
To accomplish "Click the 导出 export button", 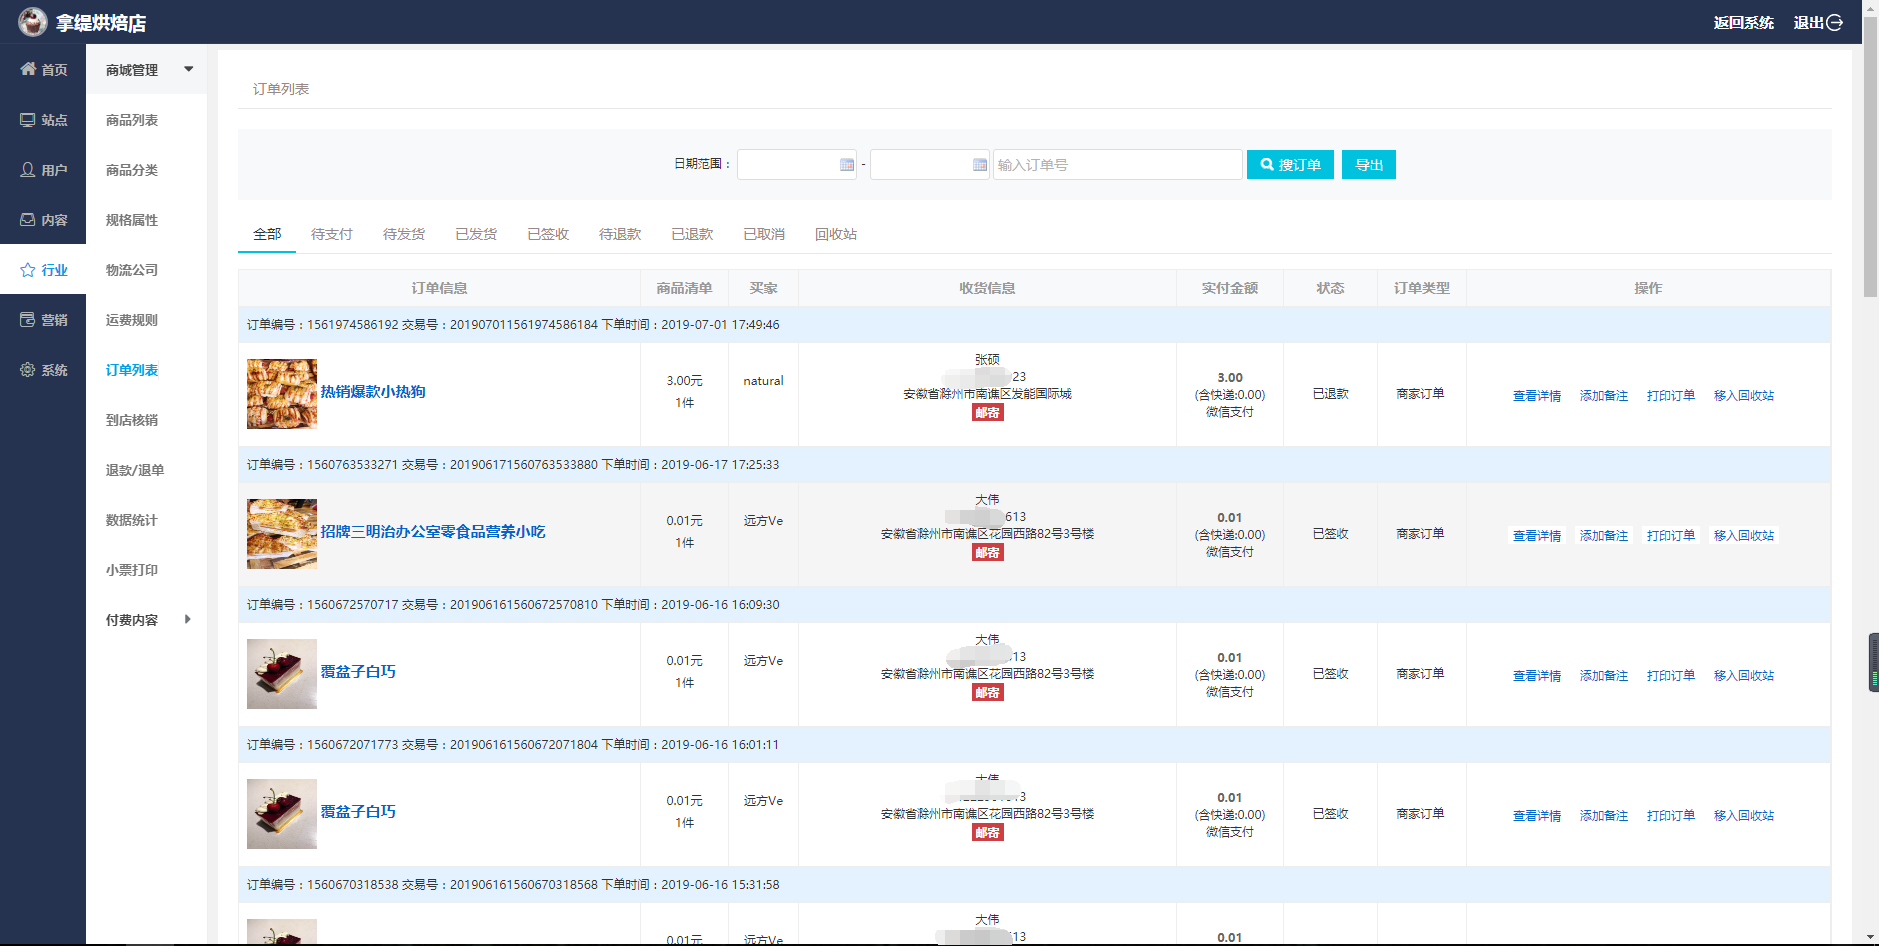I will 1369,165.
